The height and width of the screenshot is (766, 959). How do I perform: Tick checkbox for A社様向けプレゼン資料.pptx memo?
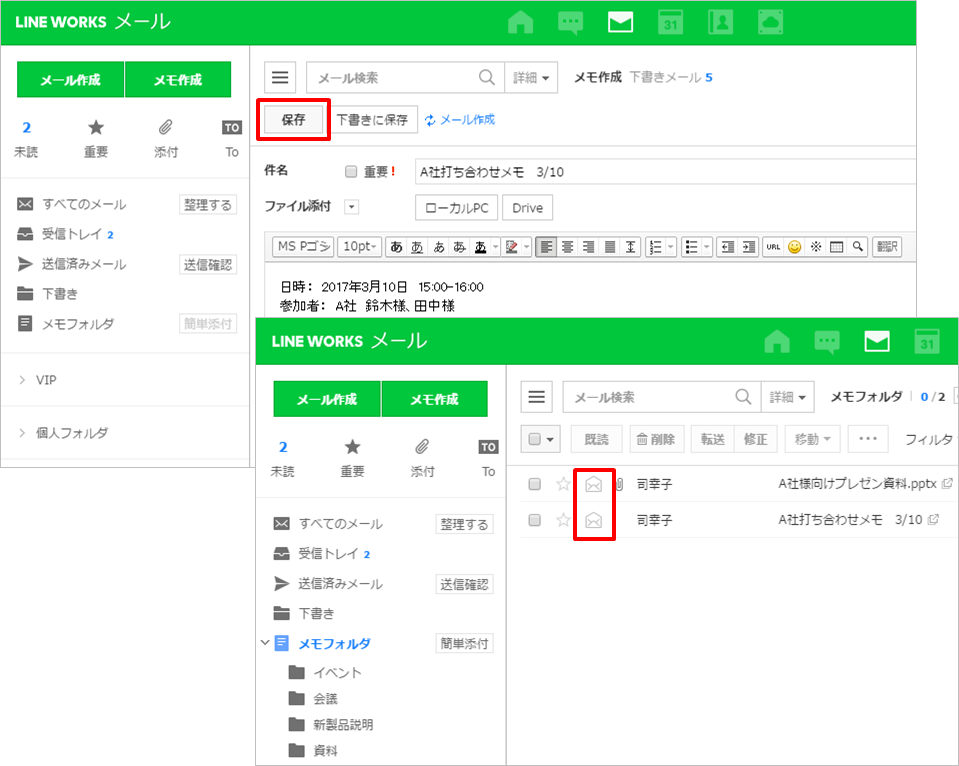535,484
